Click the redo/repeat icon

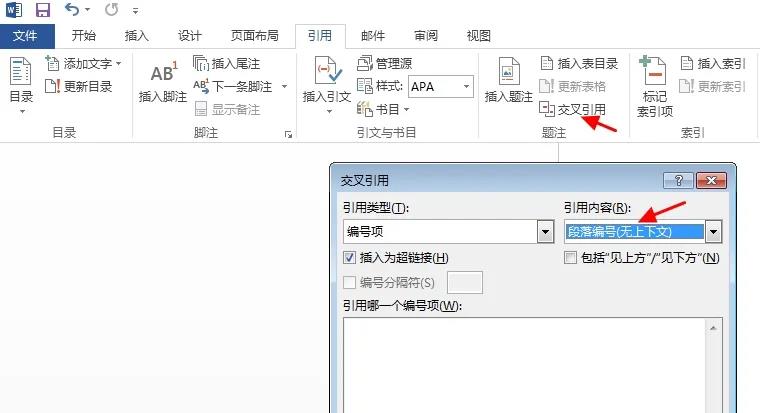(x=112, y=9)
